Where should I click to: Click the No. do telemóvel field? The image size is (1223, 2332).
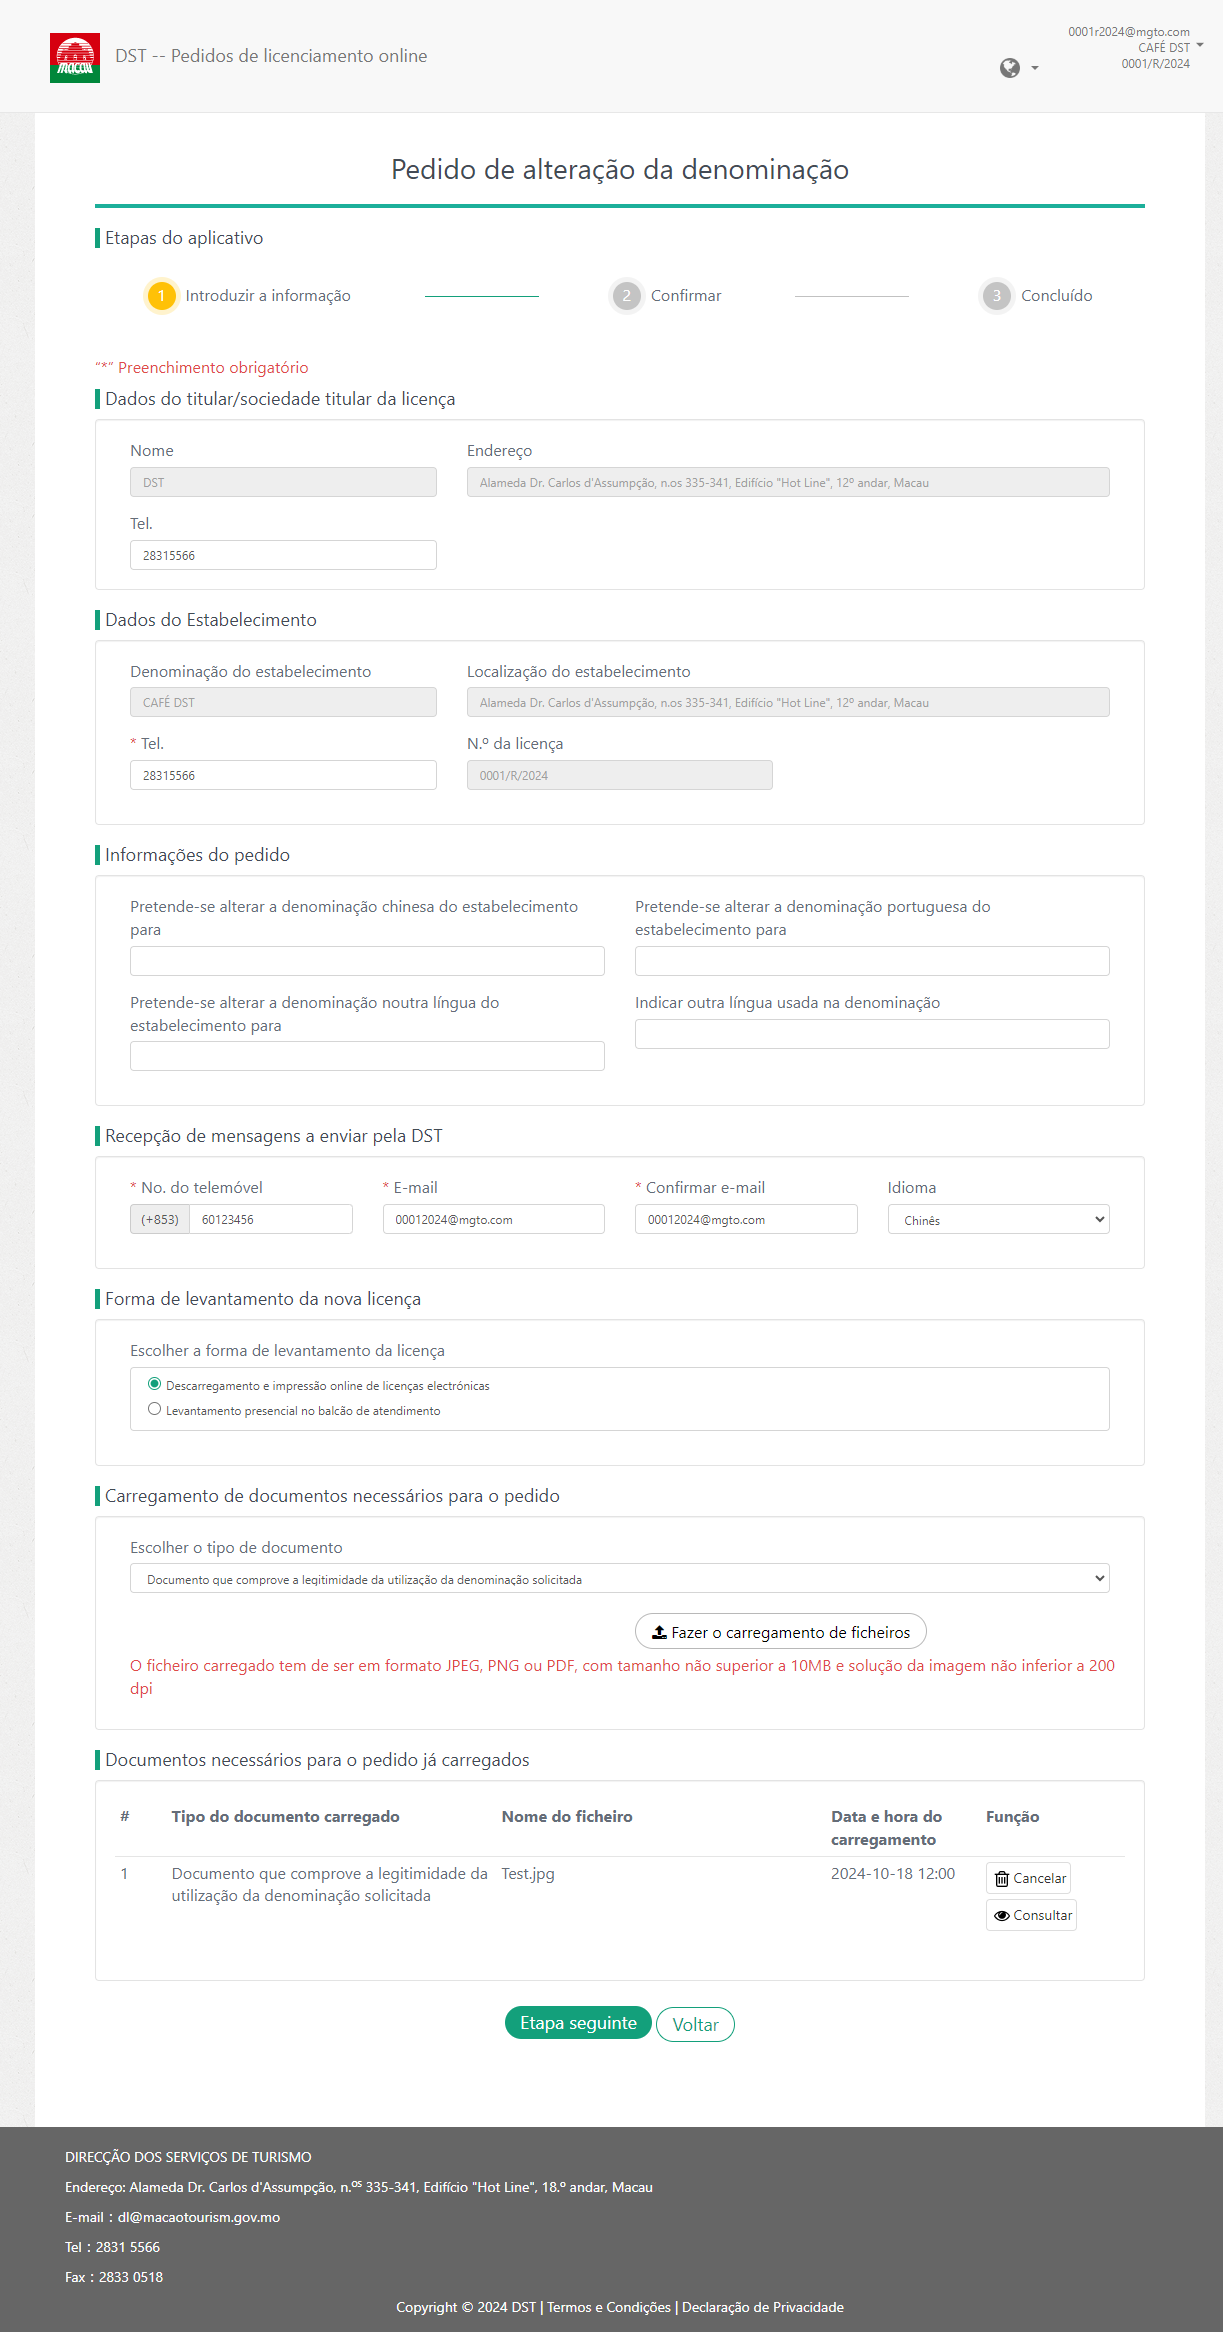[x=270, y=1220]
